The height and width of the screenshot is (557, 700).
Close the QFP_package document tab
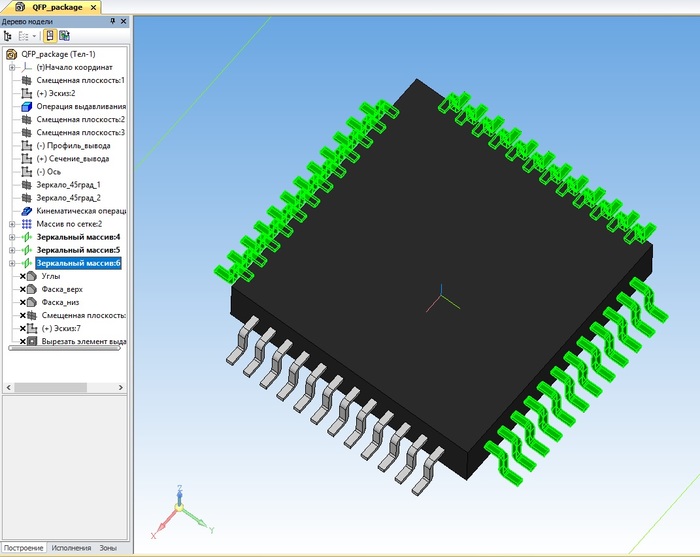[x=94, y=7]
